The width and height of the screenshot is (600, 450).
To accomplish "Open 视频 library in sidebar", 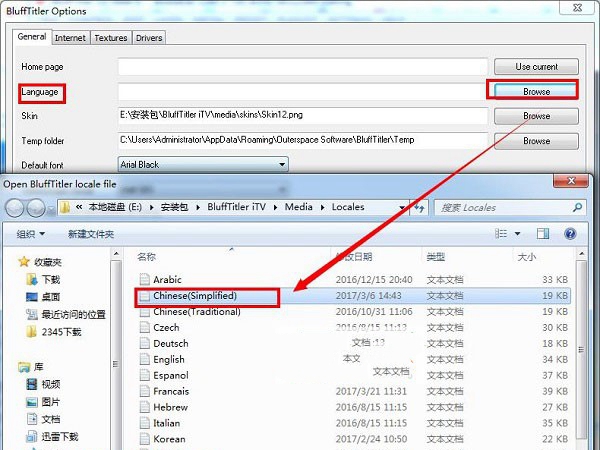I will click(x=43, y=384).
